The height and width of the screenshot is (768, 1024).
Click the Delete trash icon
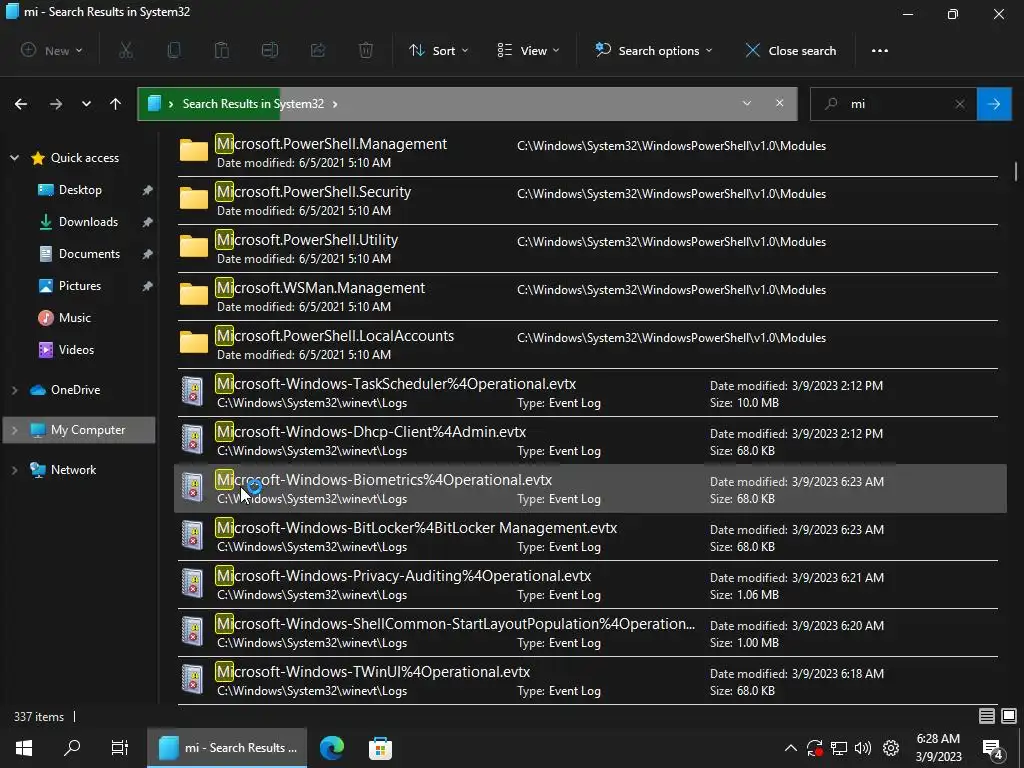[366, 50]
